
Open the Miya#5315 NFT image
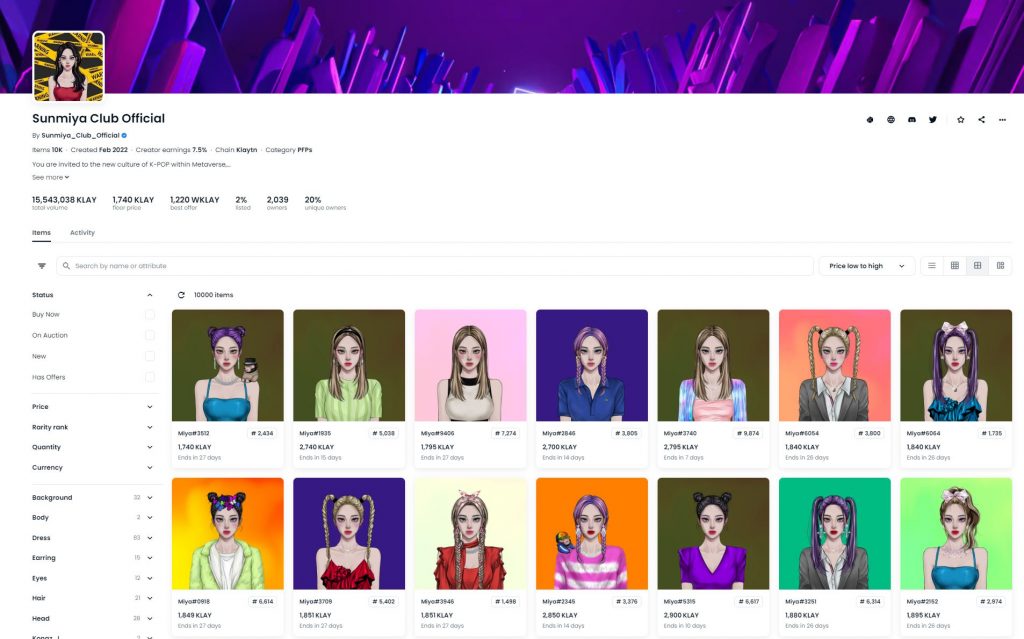point(714,534)
